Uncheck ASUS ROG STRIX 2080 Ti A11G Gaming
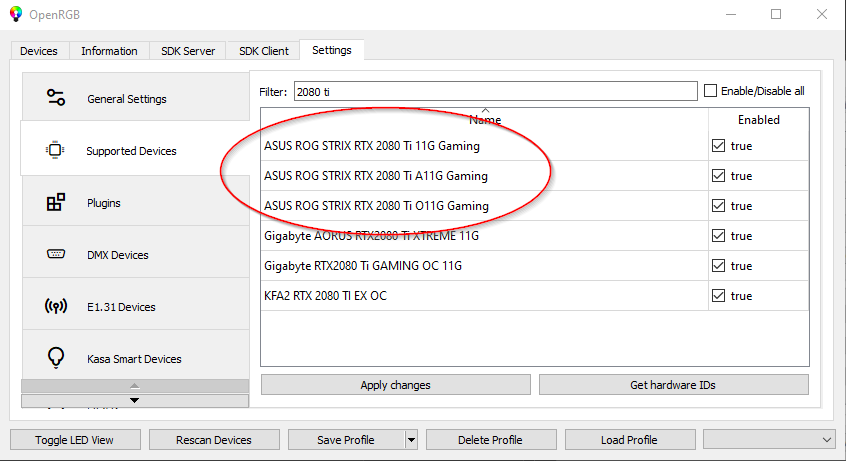 click(718, 175)
